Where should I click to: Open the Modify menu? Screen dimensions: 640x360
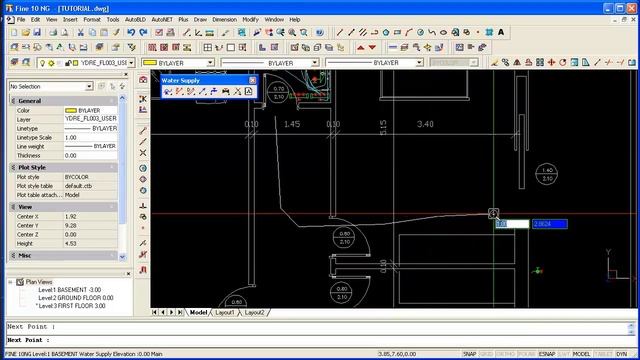250,20
